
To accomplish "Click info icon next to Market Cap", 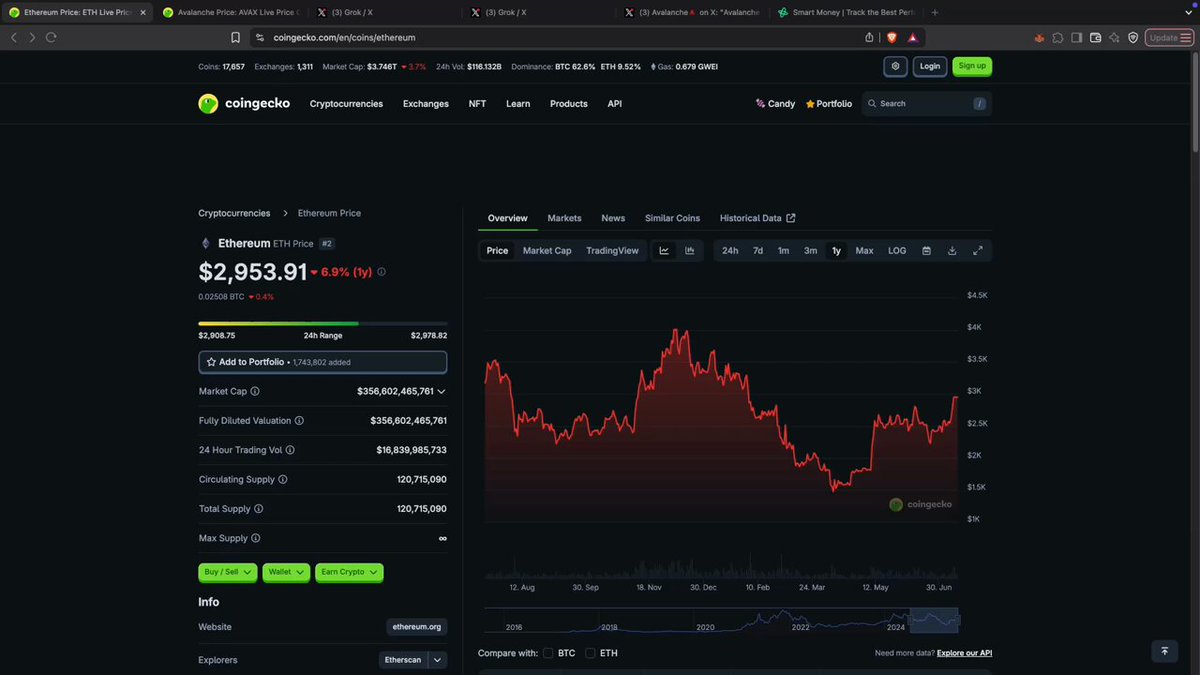I will coord(255,391).
